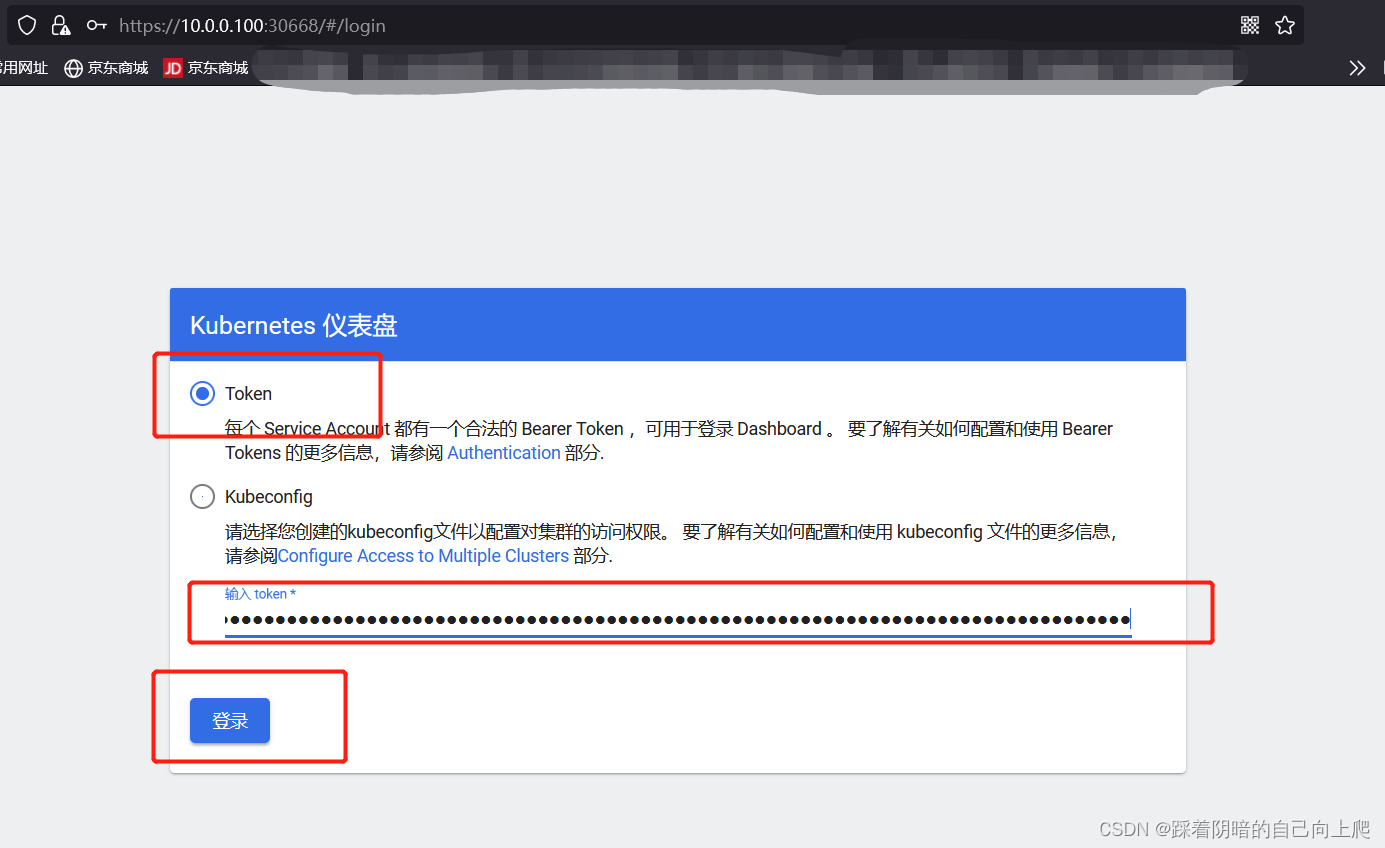Viewport: 1385px width, 848px height.
Task: Open the Authentication link
Action: click(x=503, y=452)
